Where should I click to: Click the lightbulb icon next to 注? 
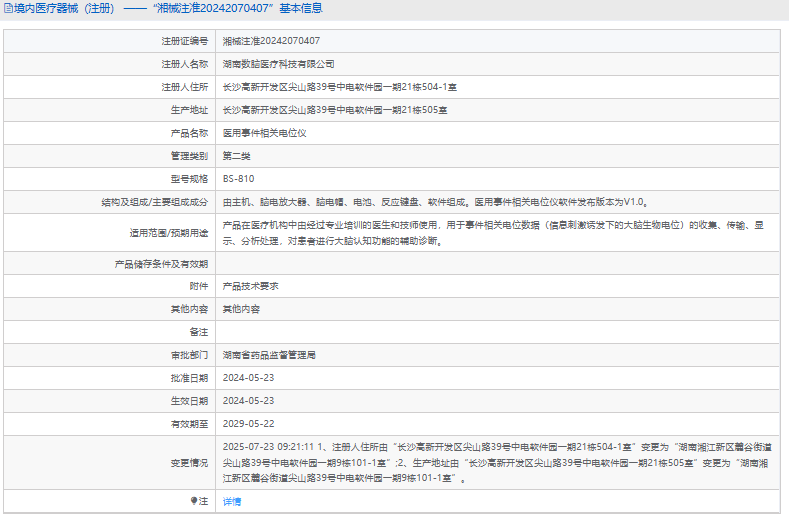194,500
